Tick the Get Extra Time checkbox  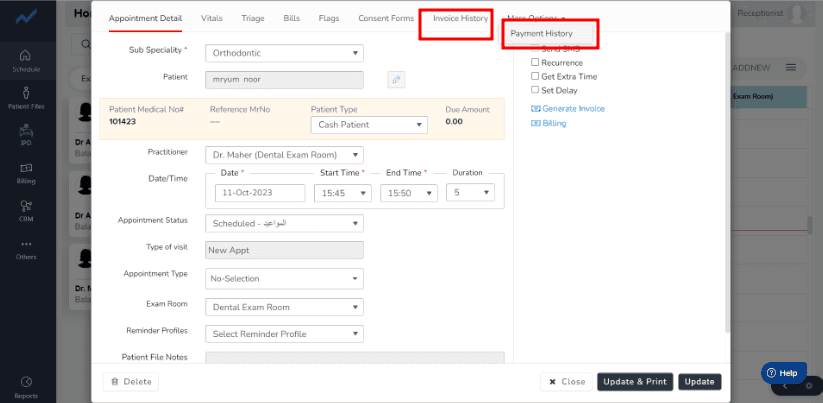pos(535,76)
